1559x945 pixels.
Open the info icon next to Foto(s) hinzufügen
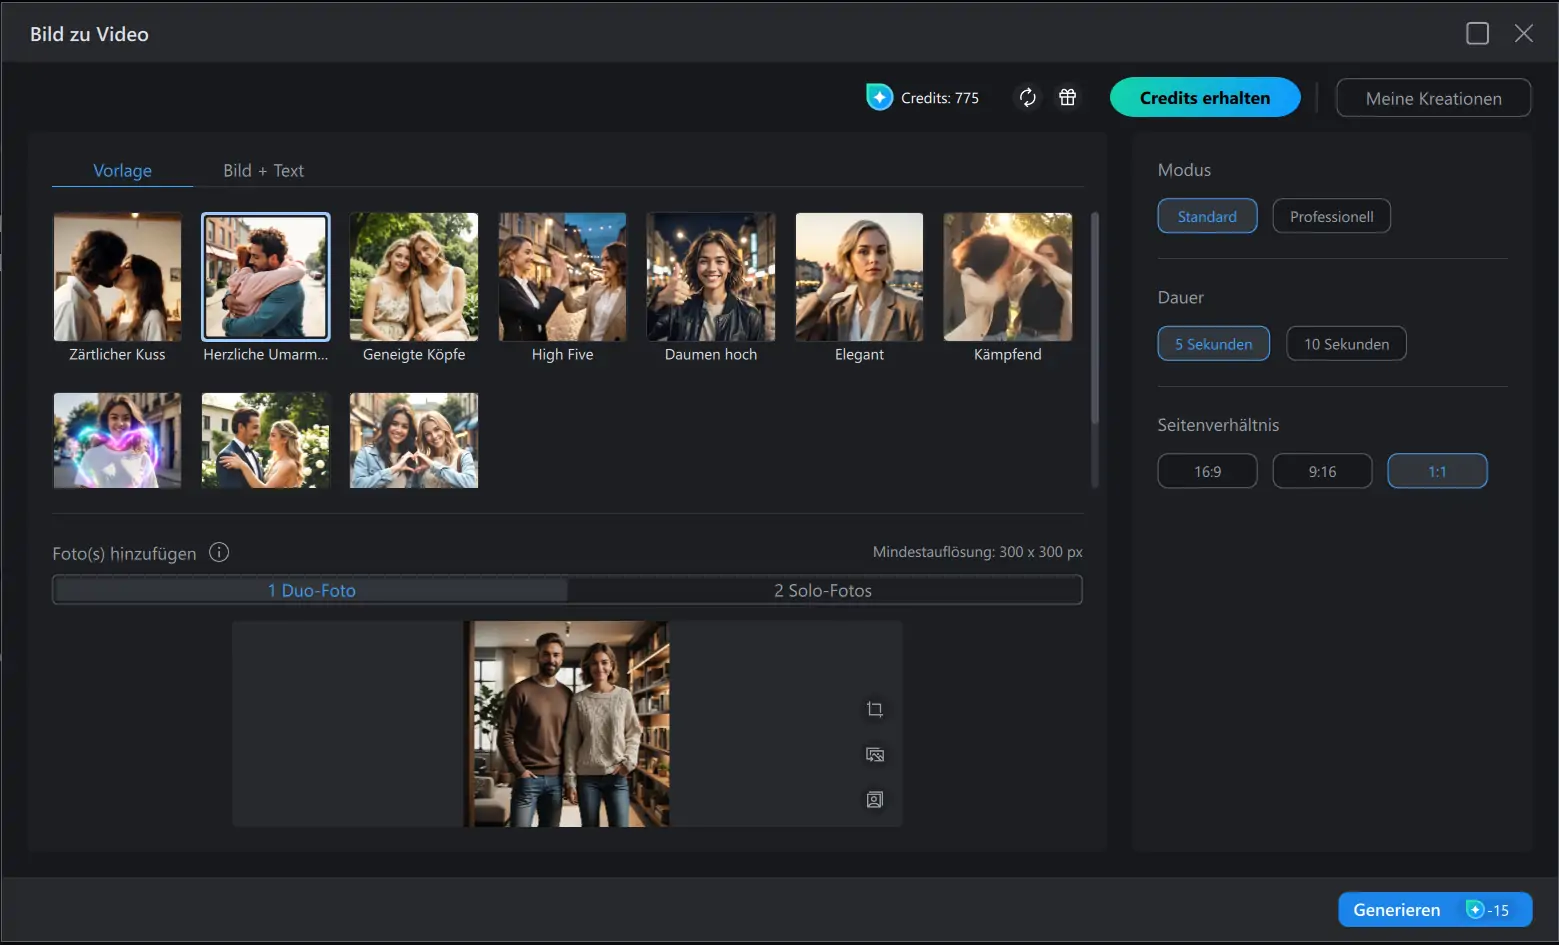coord(219,552)
